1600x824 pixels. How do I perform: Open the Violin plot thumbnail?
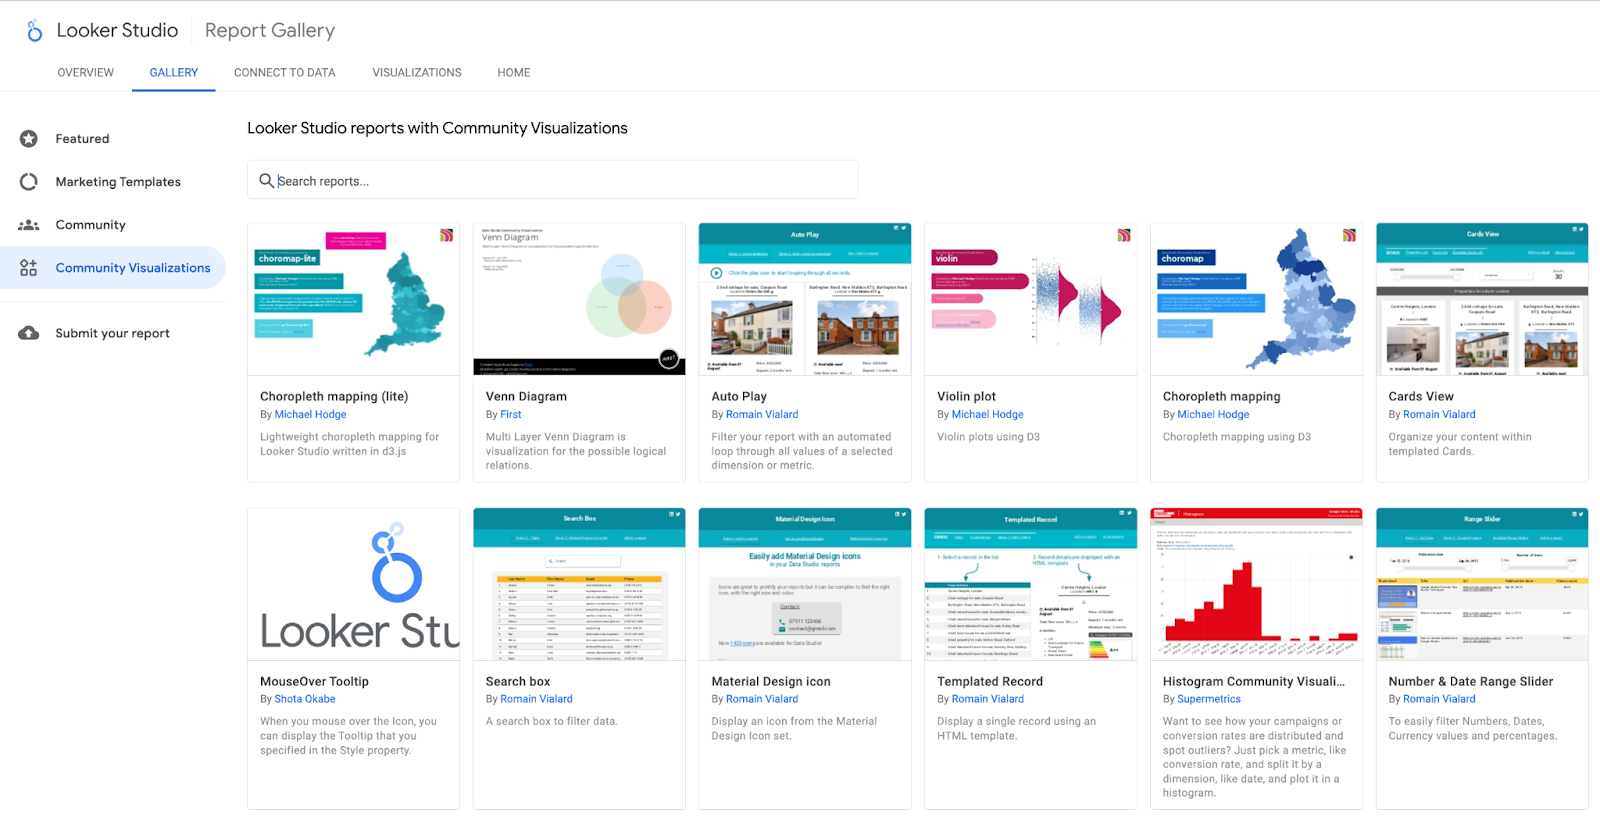[x=1031, y=300]
